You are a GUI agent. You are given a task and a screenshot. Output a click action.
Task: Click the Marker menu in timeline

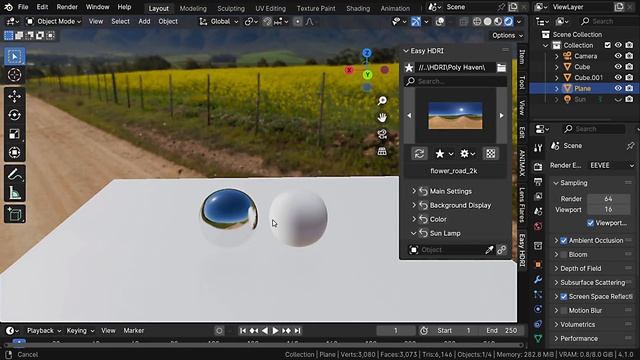click(133, 331)
